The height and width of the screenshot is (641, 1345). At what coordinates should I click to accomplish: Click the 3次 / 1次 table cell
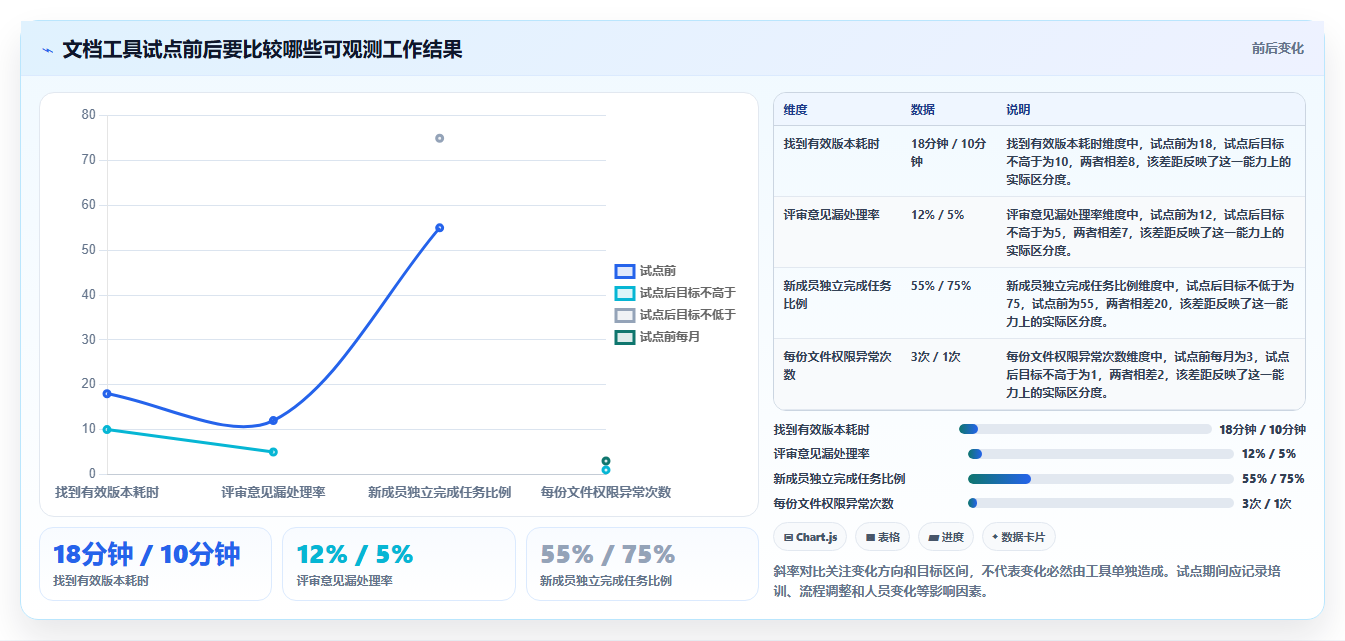coord(936,357)
